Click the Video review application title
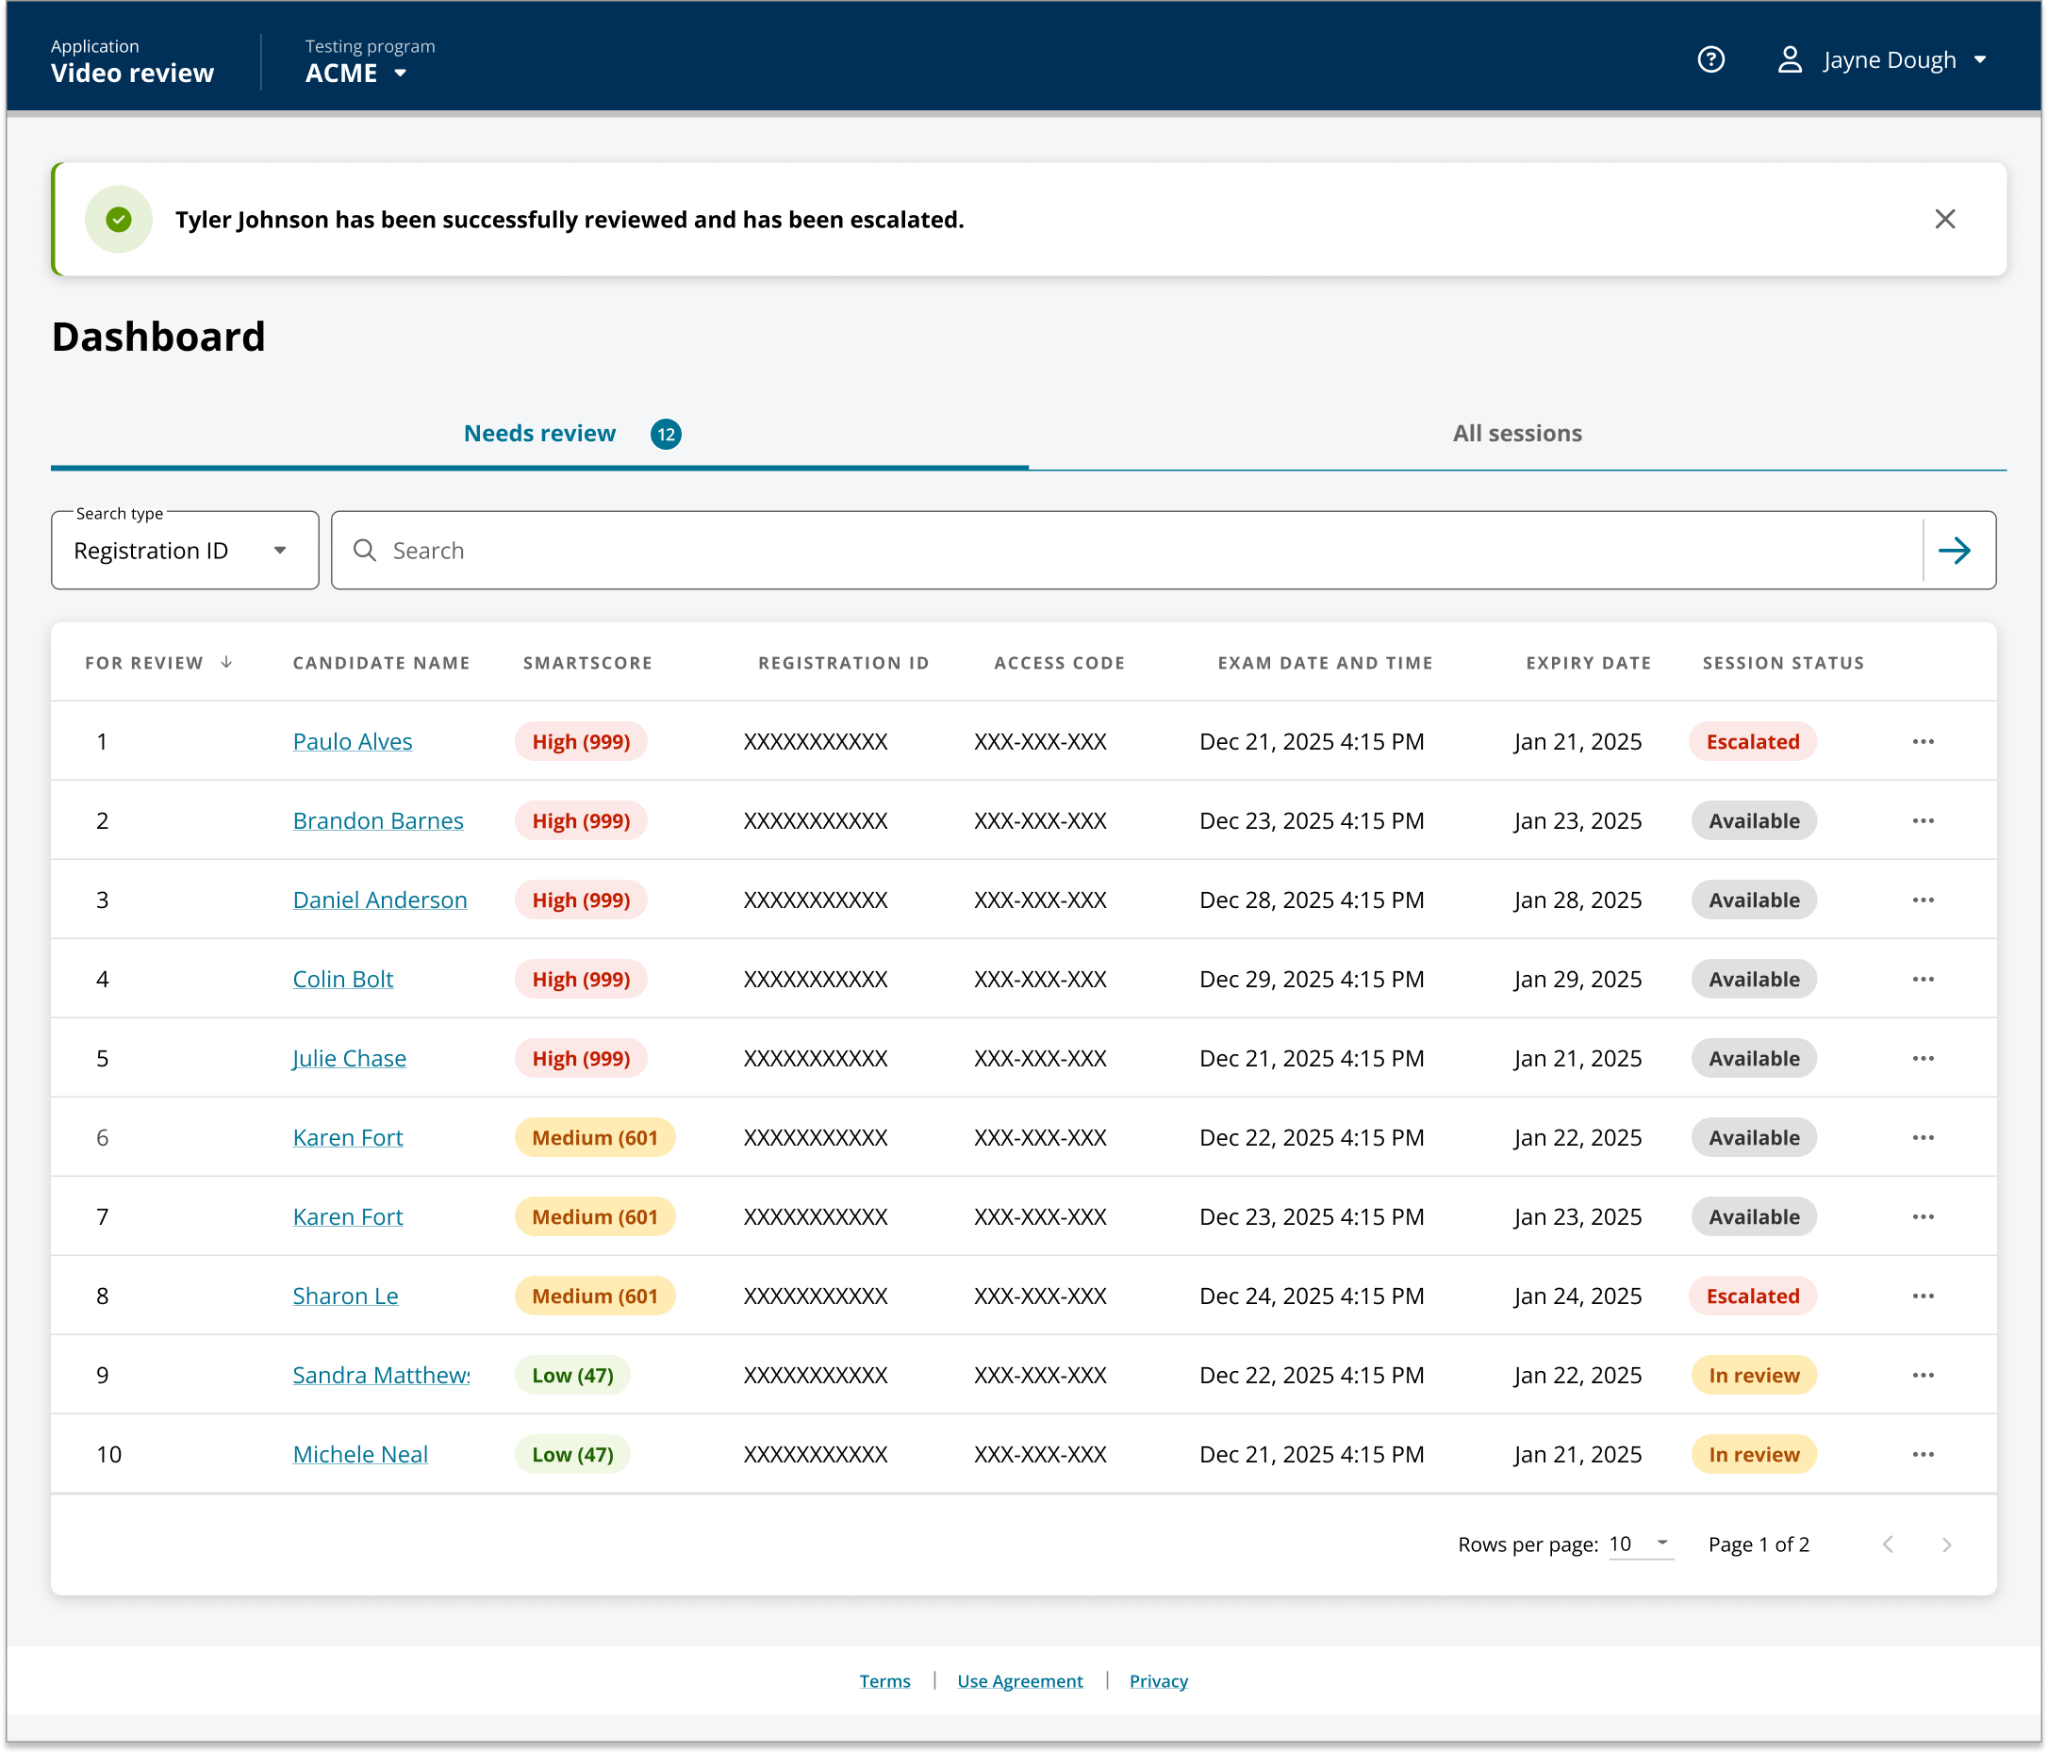This screenshot has height=1753, width=2048. pos(132,73)
